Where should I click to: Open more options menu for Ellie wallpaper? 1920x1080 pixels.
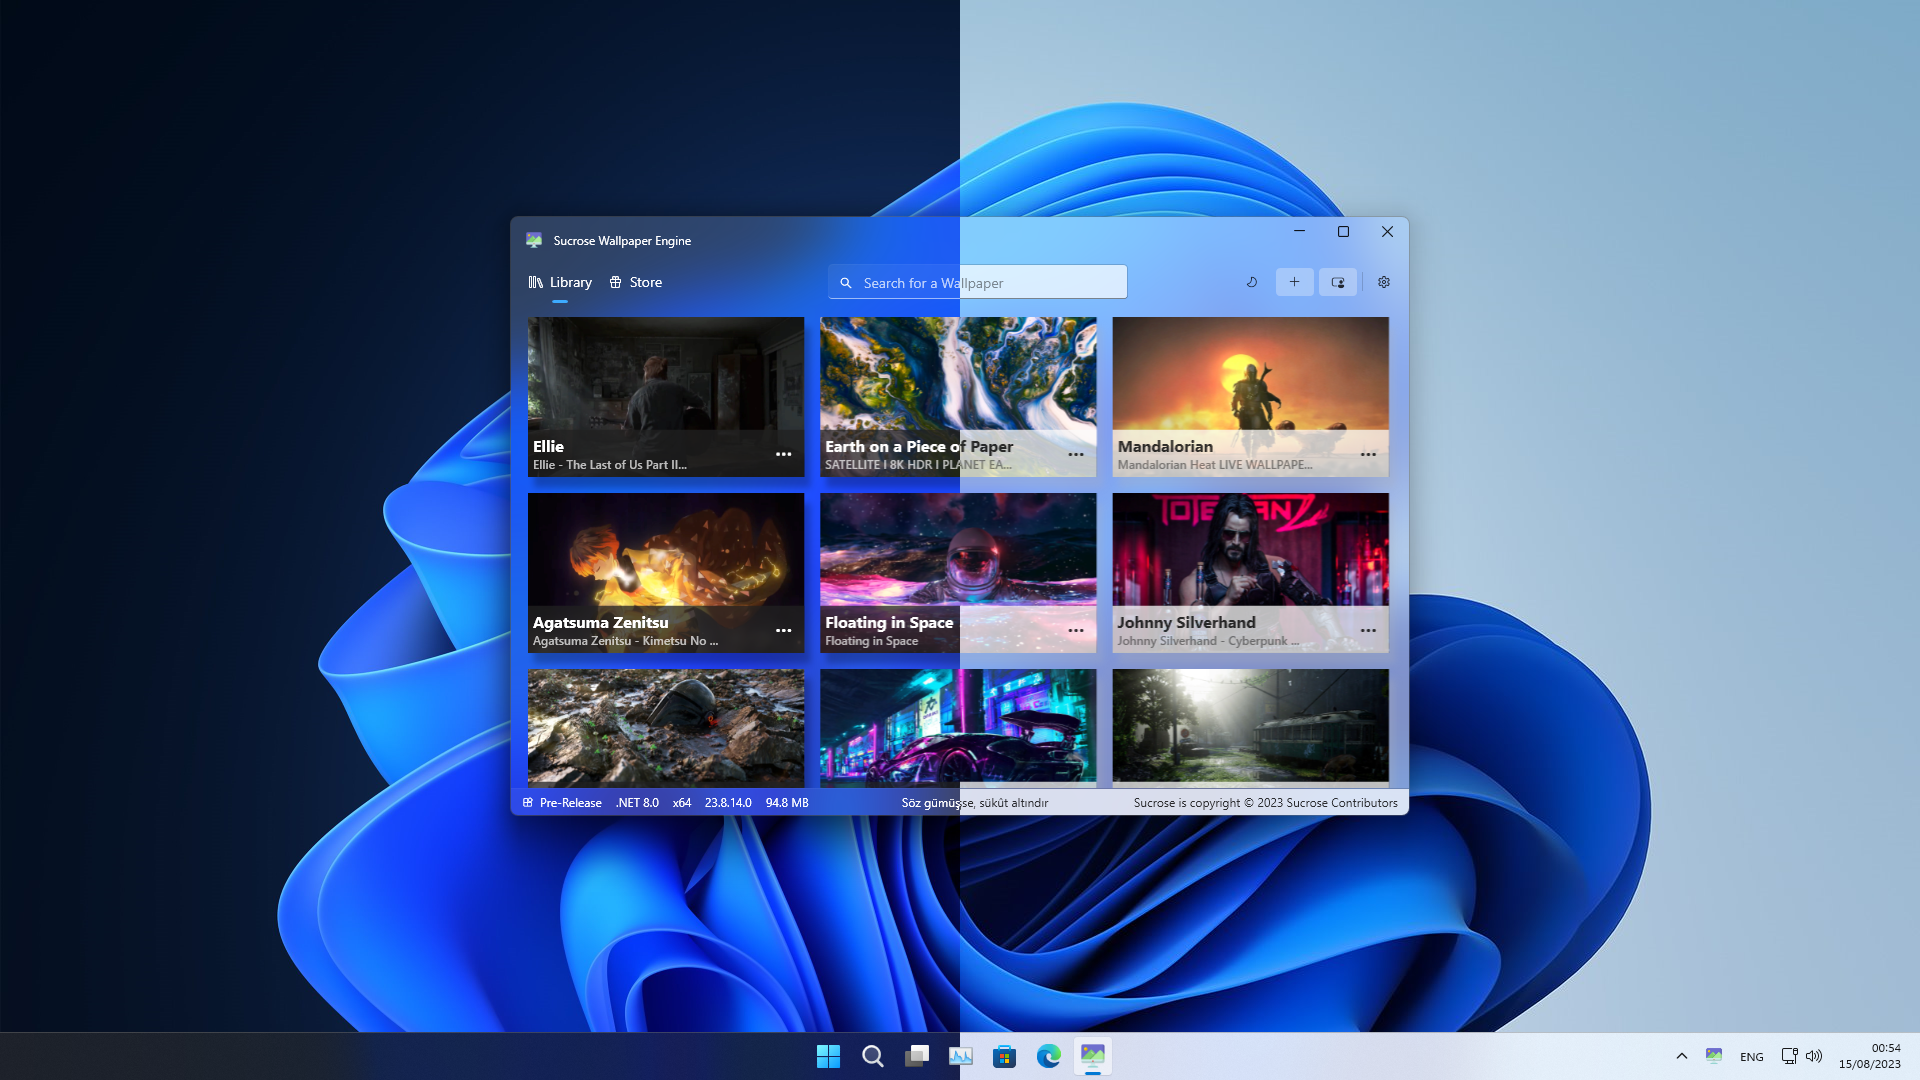pos(783,454)
